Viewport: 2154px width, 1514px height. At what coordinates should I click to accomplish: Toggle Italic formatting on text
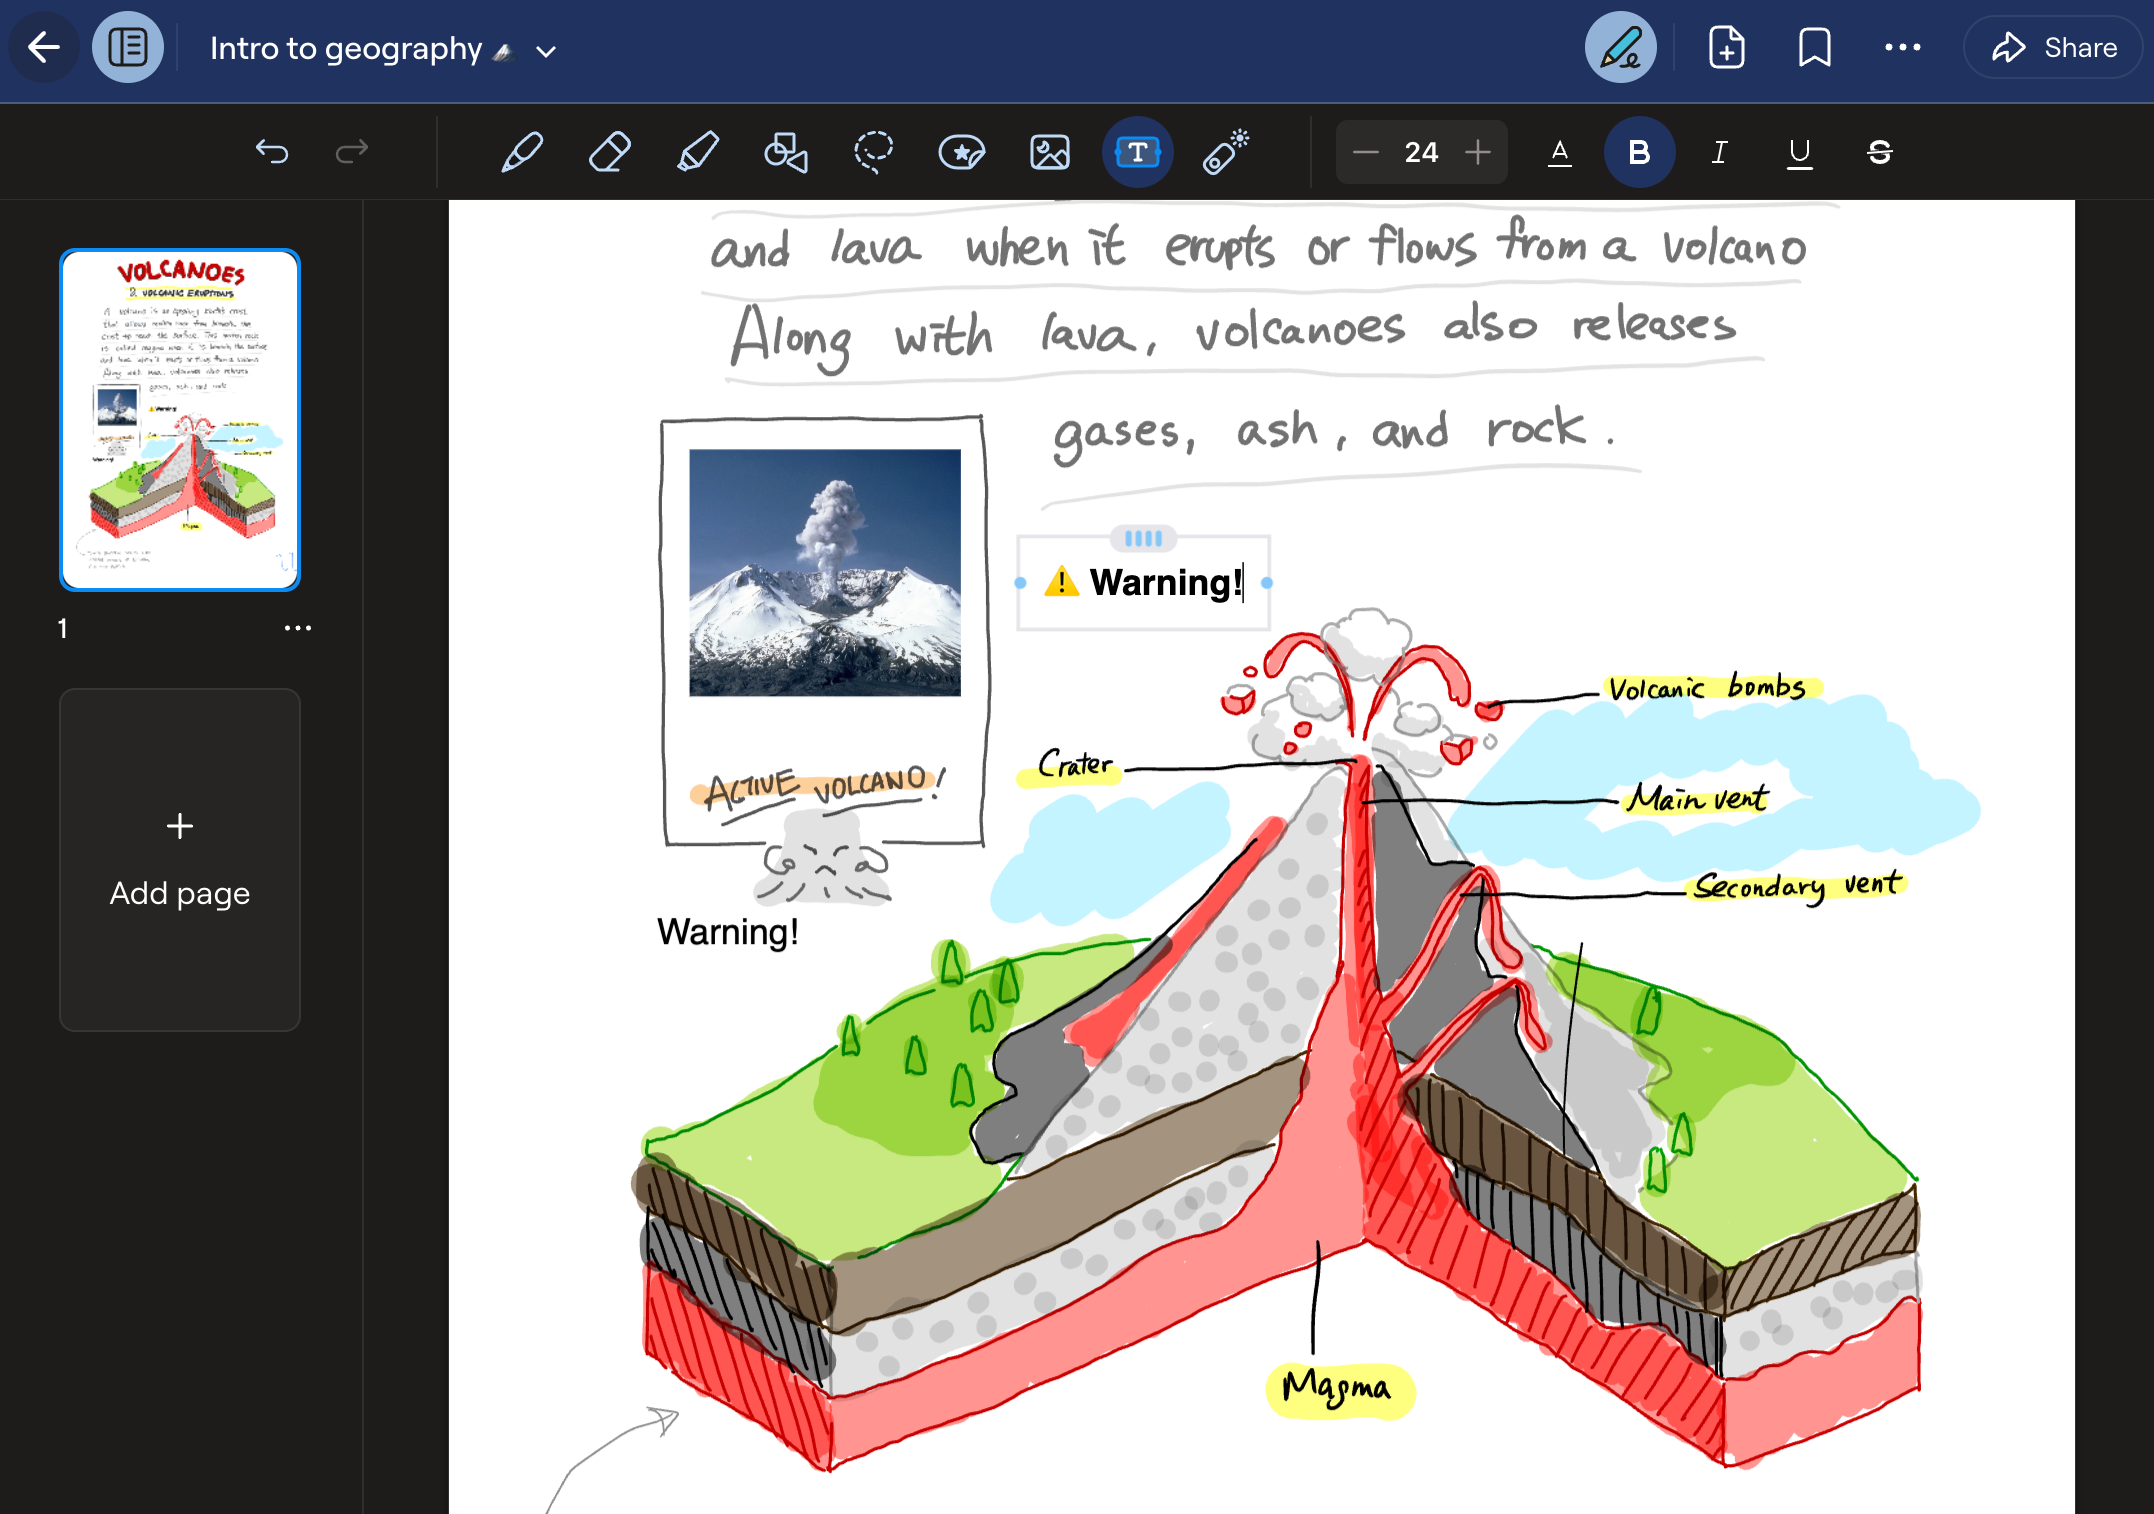point(1718,151)
